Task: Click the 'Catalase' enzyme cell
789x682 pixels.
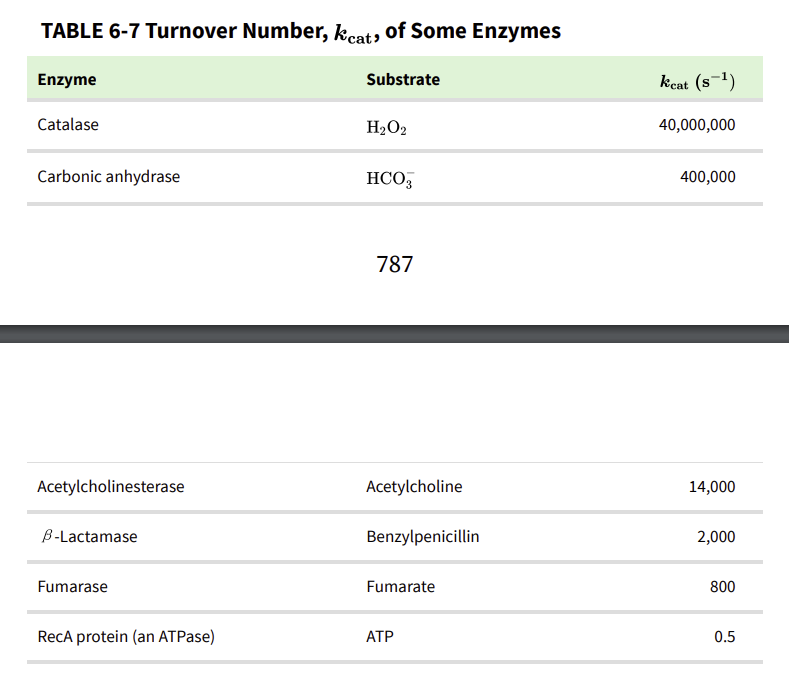Action: pyautogui.click(x=68, y=126)
